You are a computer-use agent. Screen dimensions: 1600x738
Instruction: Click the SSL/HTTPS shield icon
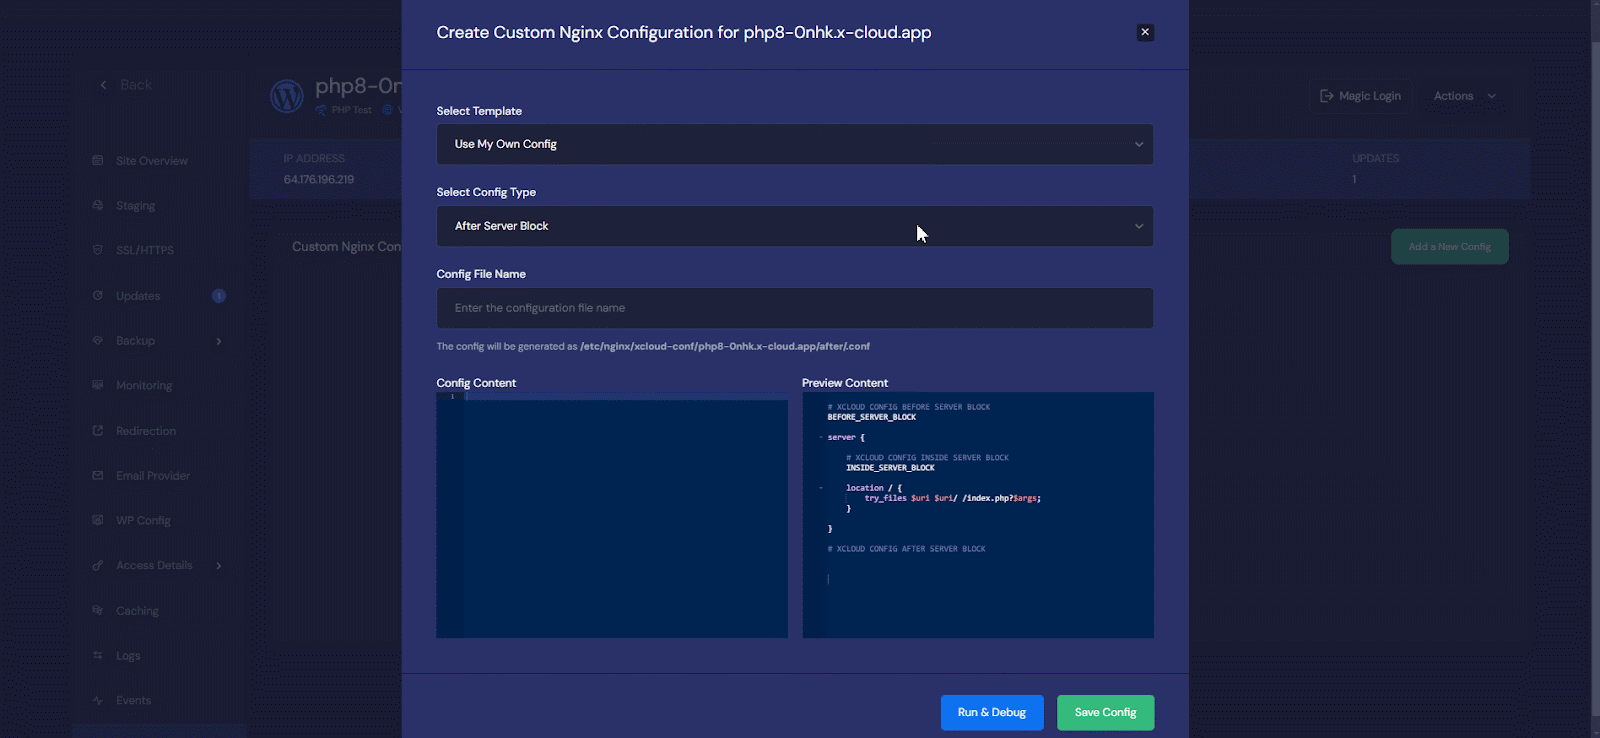[x=98, y=250]
